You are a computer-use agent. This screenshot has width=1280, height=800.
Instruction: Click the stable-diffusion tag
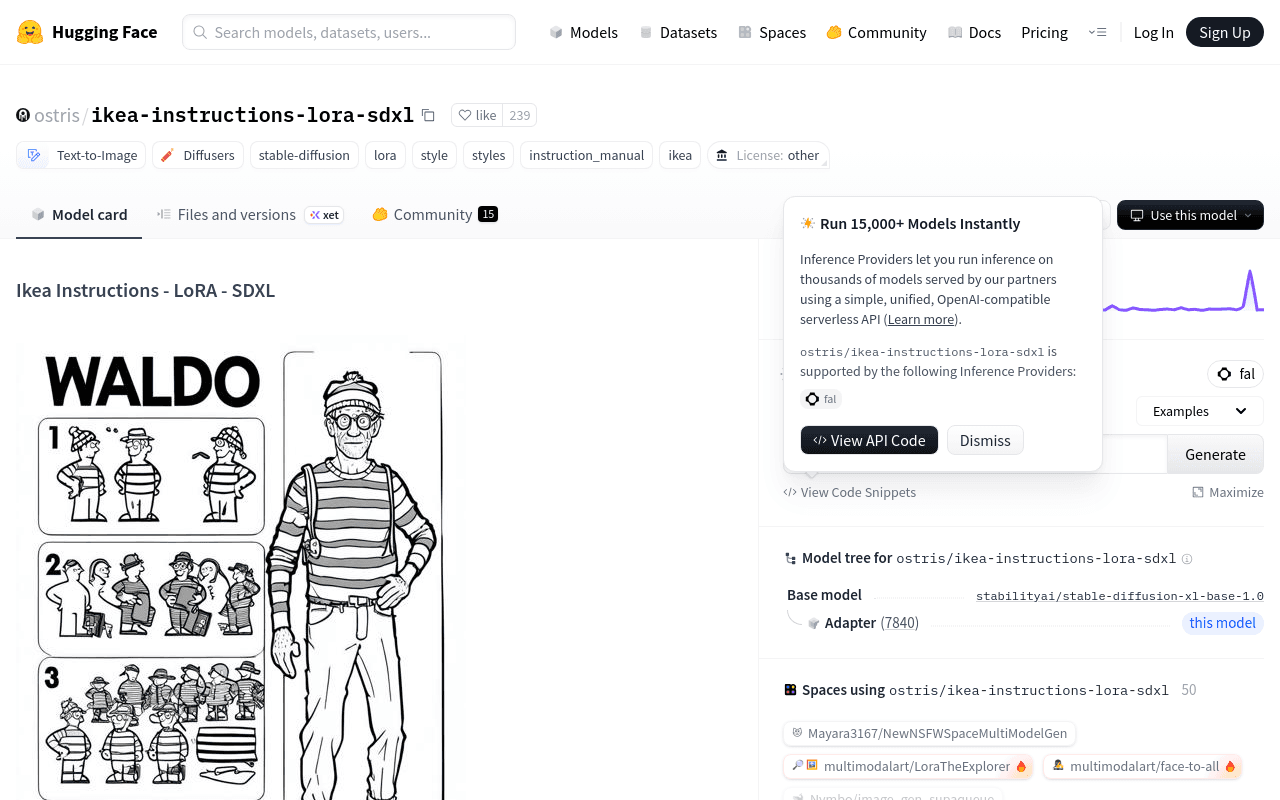(304, 155)
